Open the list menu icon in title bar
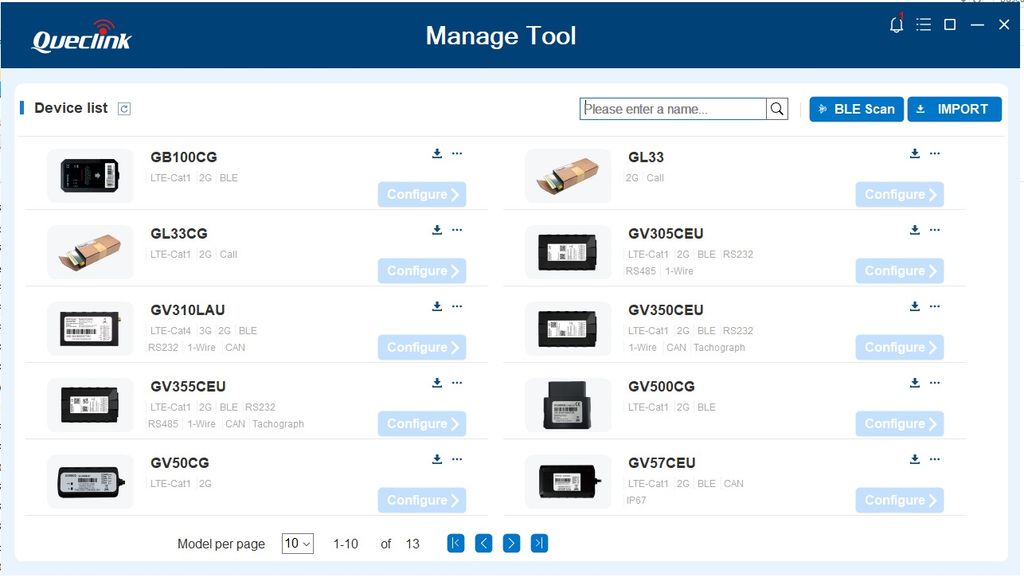 pyautogui.click(x=923, y=25)
